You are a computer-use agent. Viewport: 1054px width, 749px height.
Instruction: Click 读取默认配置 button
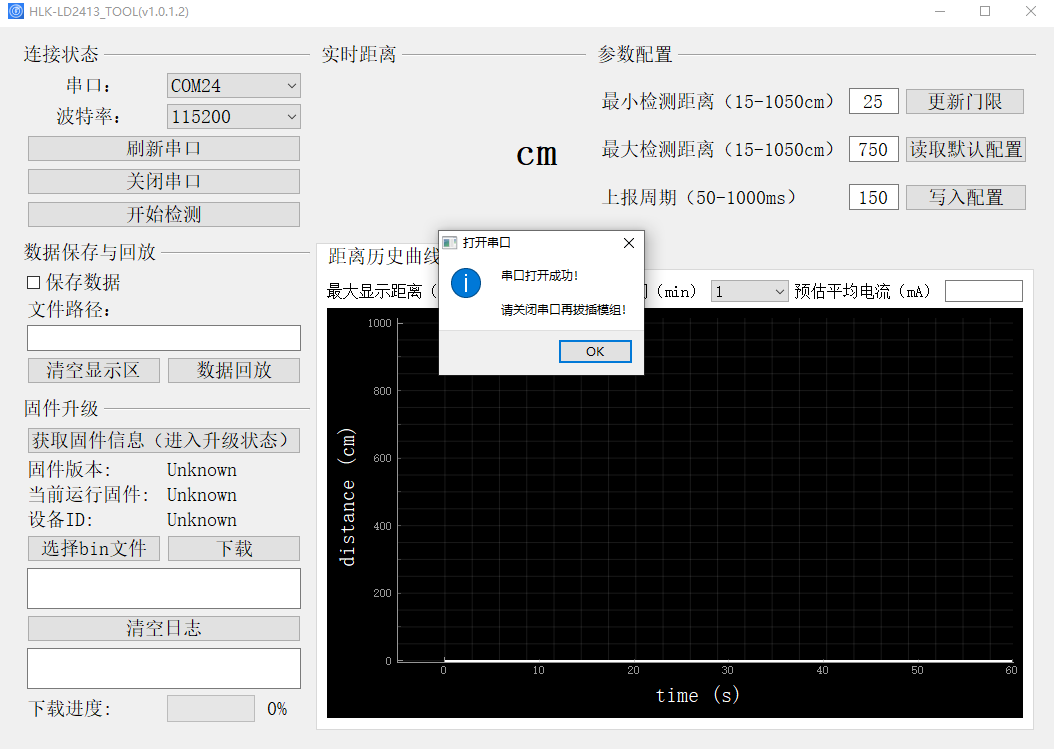tap(965, 149)
